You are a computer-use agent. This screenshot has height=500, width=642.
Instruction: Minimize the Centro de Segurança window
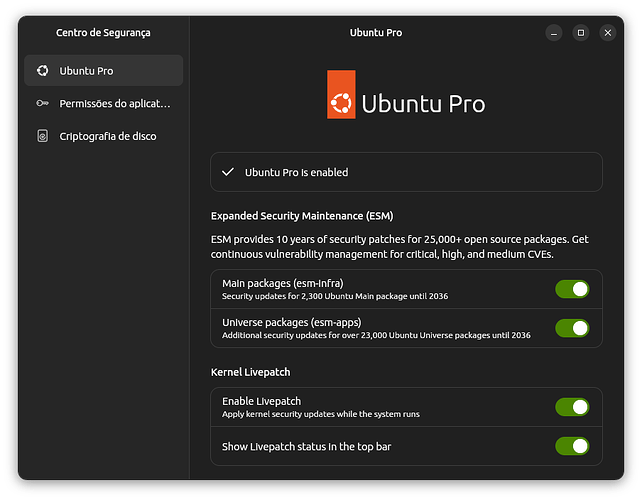[x=554, y=33]
